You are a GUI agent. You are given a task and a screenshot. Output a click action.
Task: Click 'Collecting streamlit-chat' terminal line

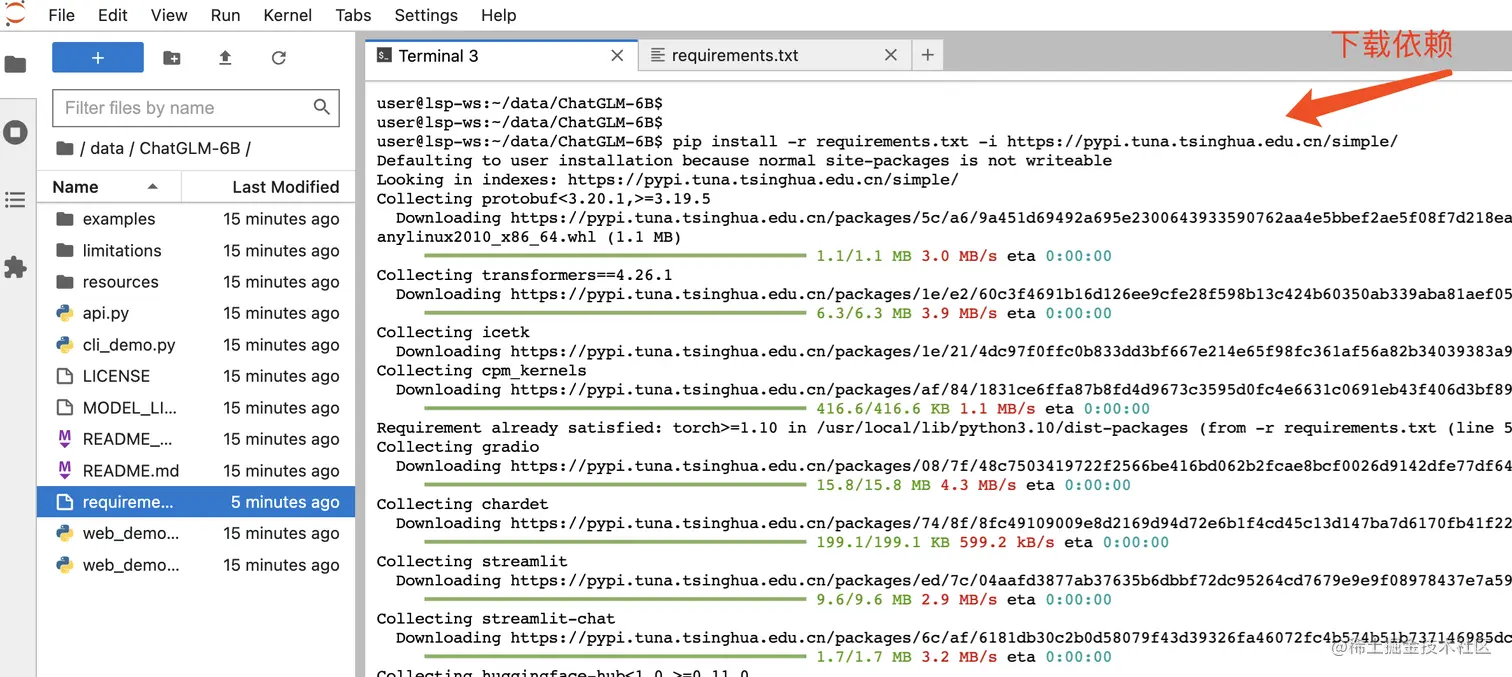click(496, 619)
